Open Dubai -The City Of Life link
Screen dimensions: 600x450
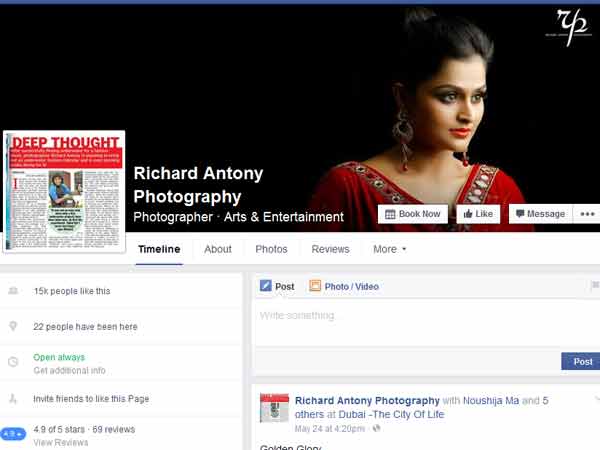coord(391,414)
